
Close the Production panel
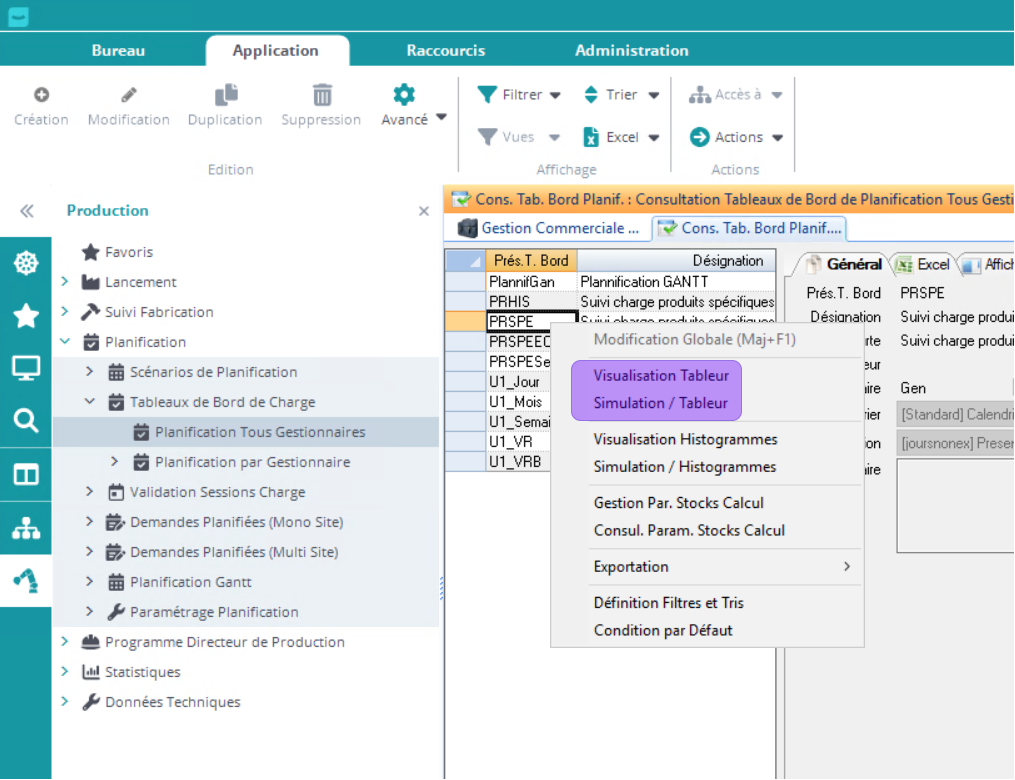pyautogui.click(x=423, y=211)
